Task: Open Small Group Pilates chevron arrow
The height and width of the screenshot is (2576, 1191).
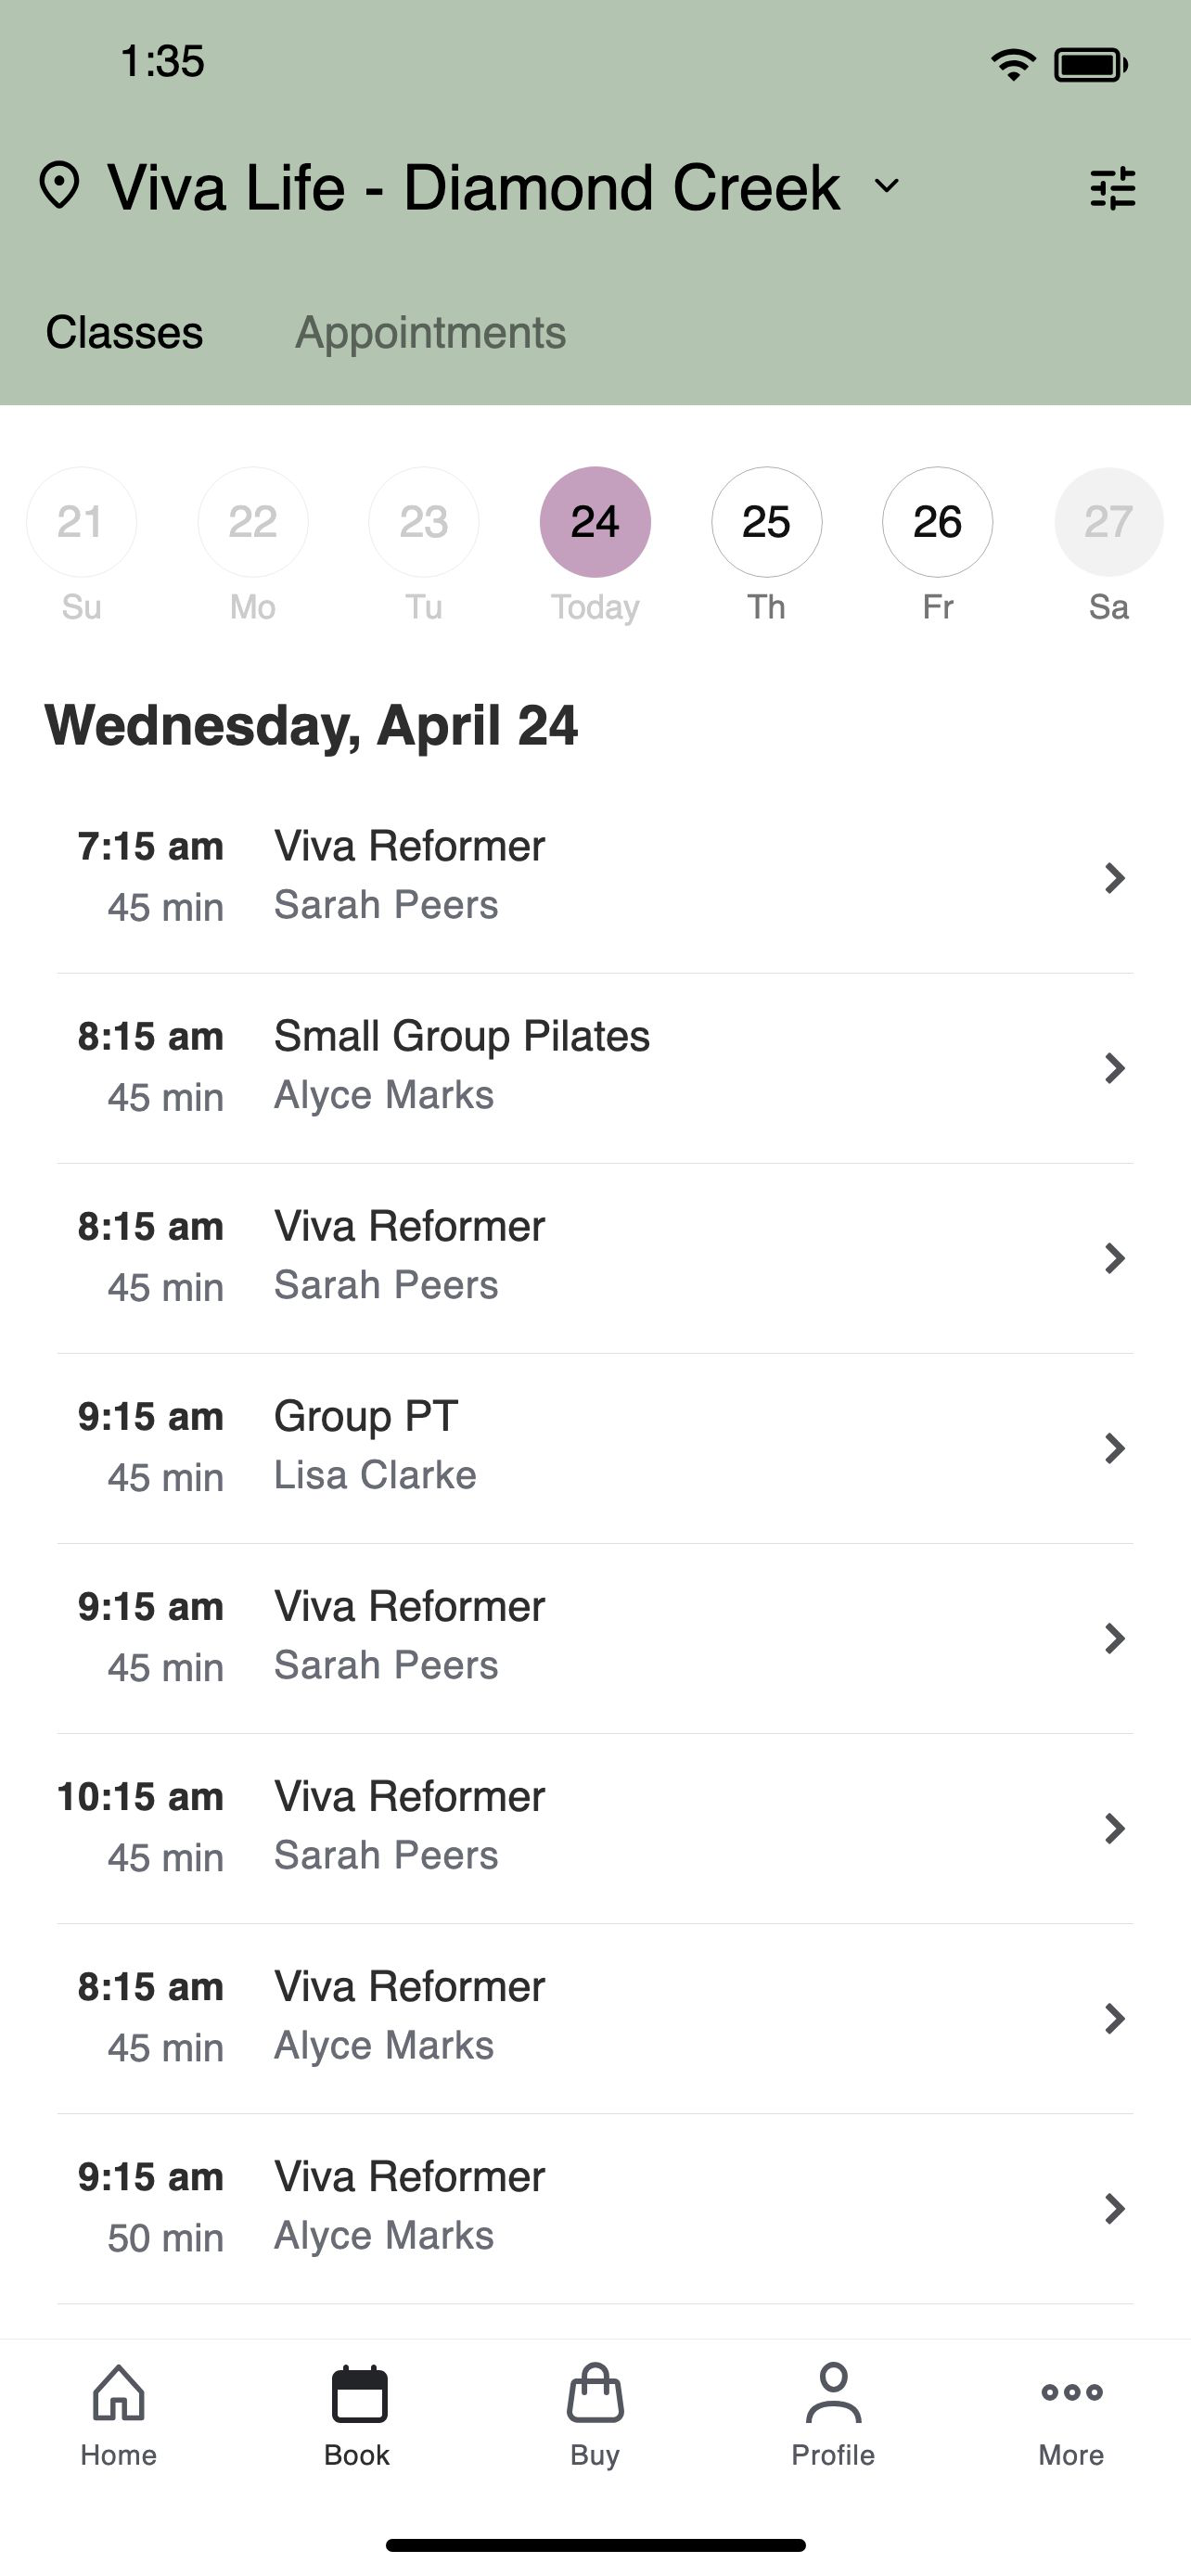Action: coord(1114,1068)
